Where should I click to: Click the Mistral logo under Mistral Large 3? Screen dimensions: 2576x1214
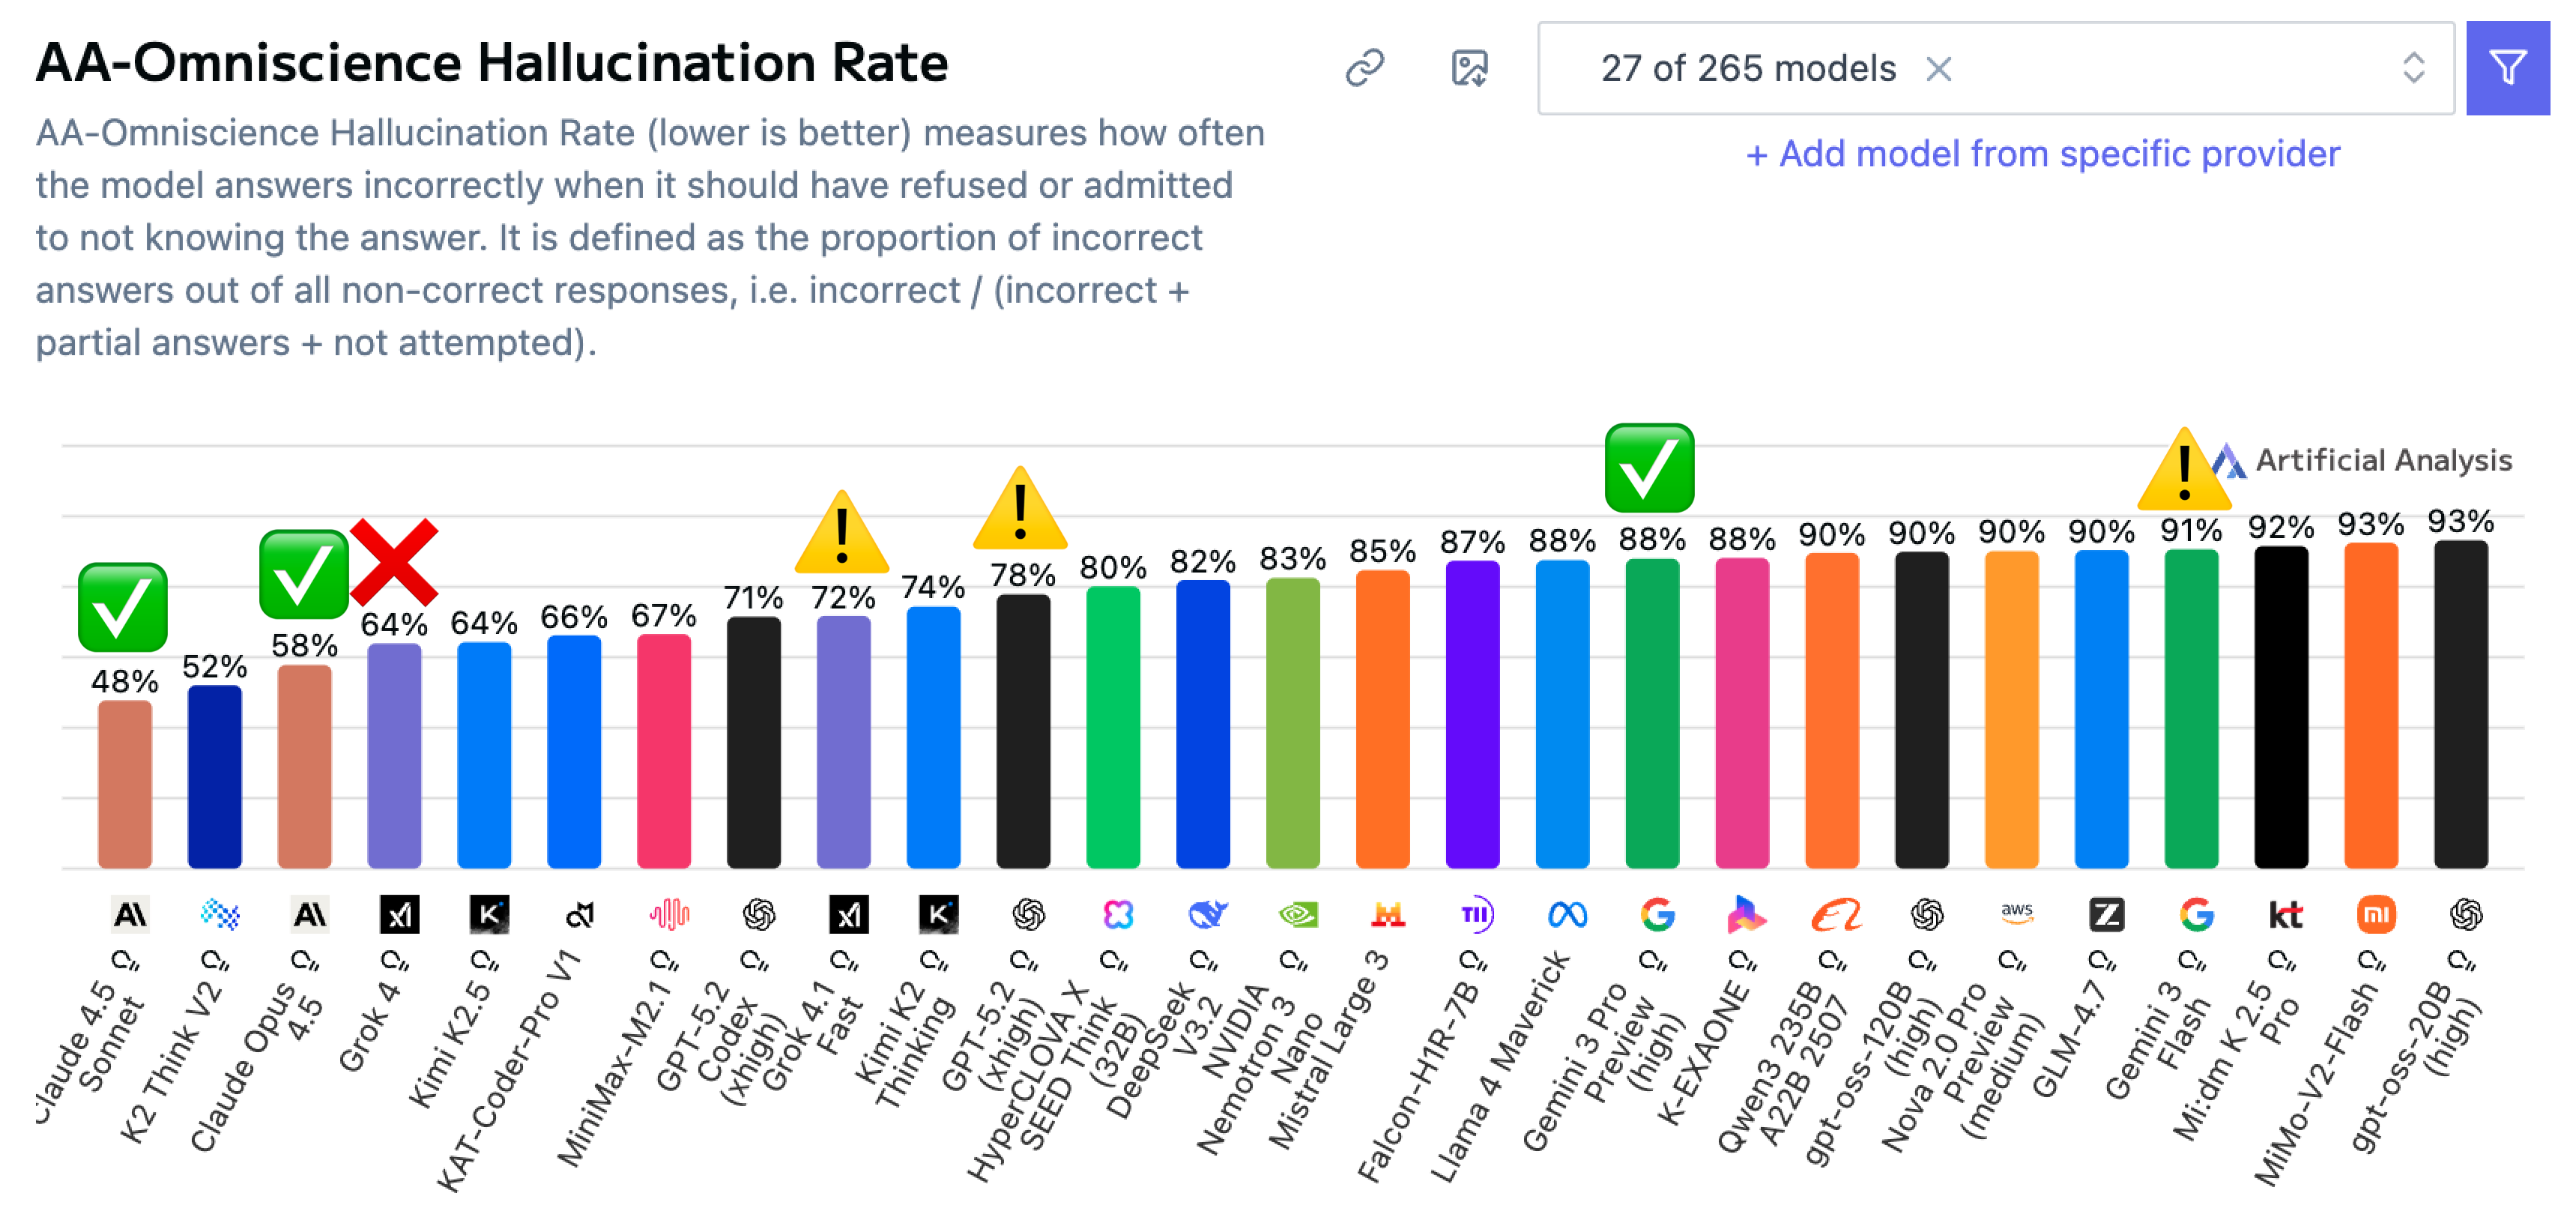coord(1388,914)
